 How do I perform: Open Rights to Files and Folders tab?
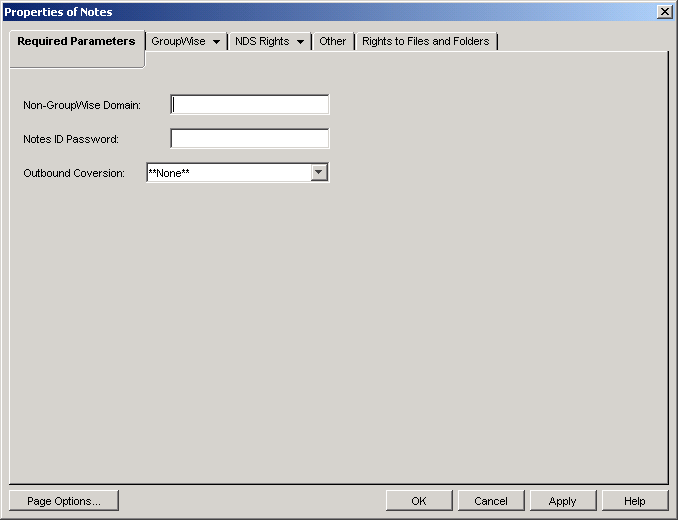click(x=426, y=41)
